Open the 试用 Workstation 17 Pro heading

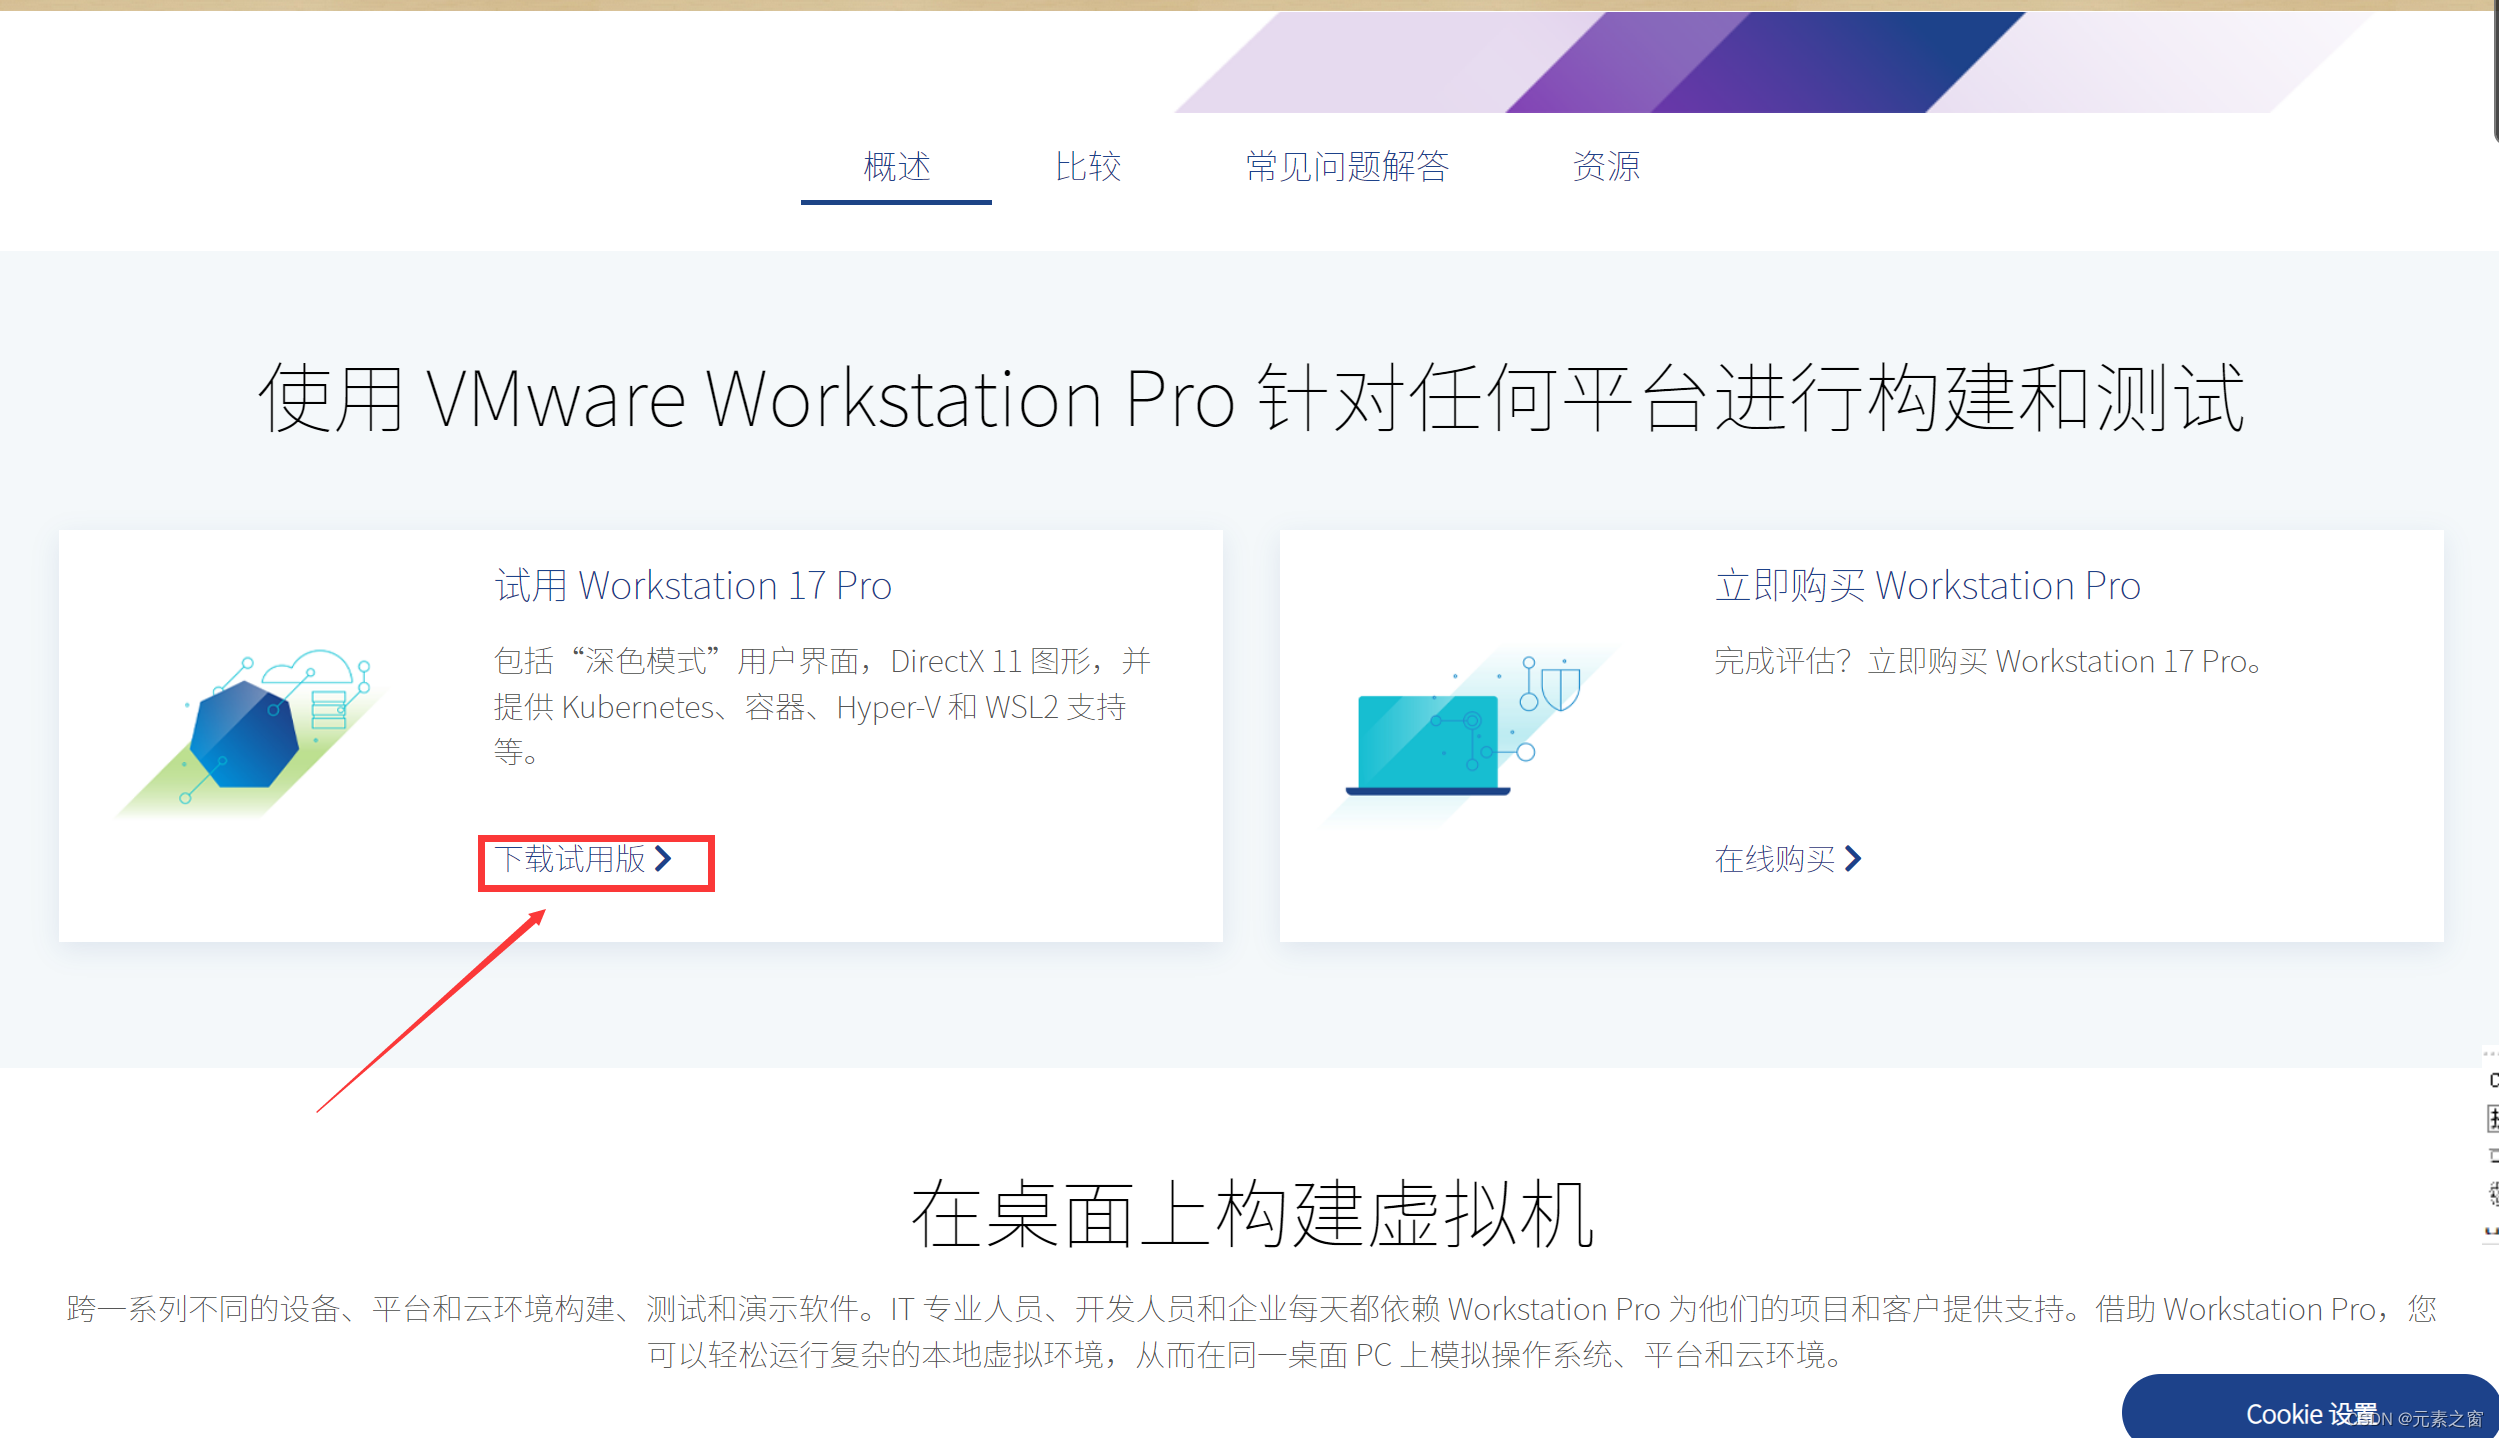click(x=693, y=585)
